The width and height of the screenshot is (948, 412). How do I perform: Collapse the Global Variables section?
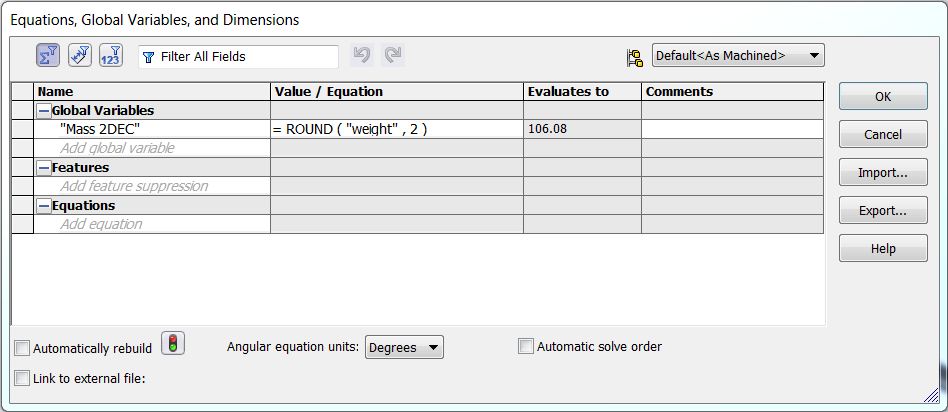tap(44, 111)
